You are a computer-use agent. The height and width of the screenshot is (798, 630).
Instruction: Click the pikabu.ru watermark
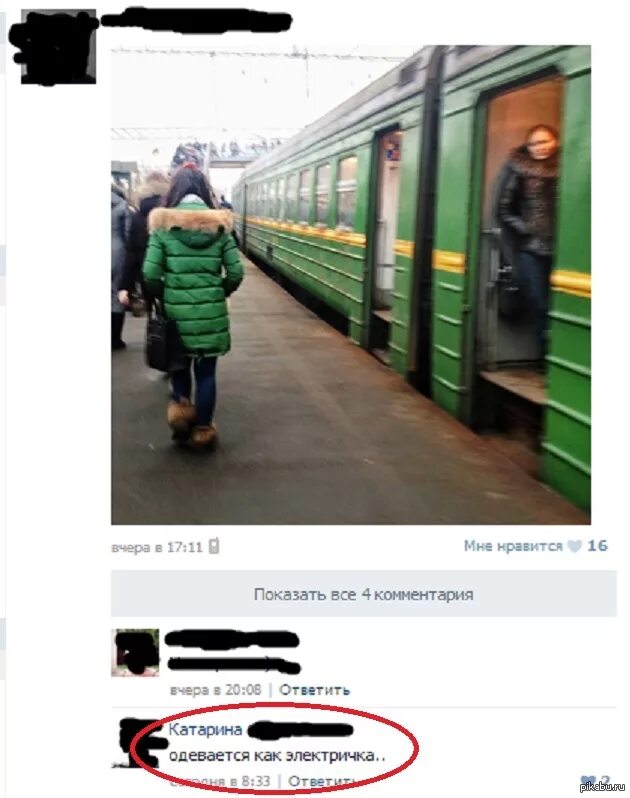[602, 787]
